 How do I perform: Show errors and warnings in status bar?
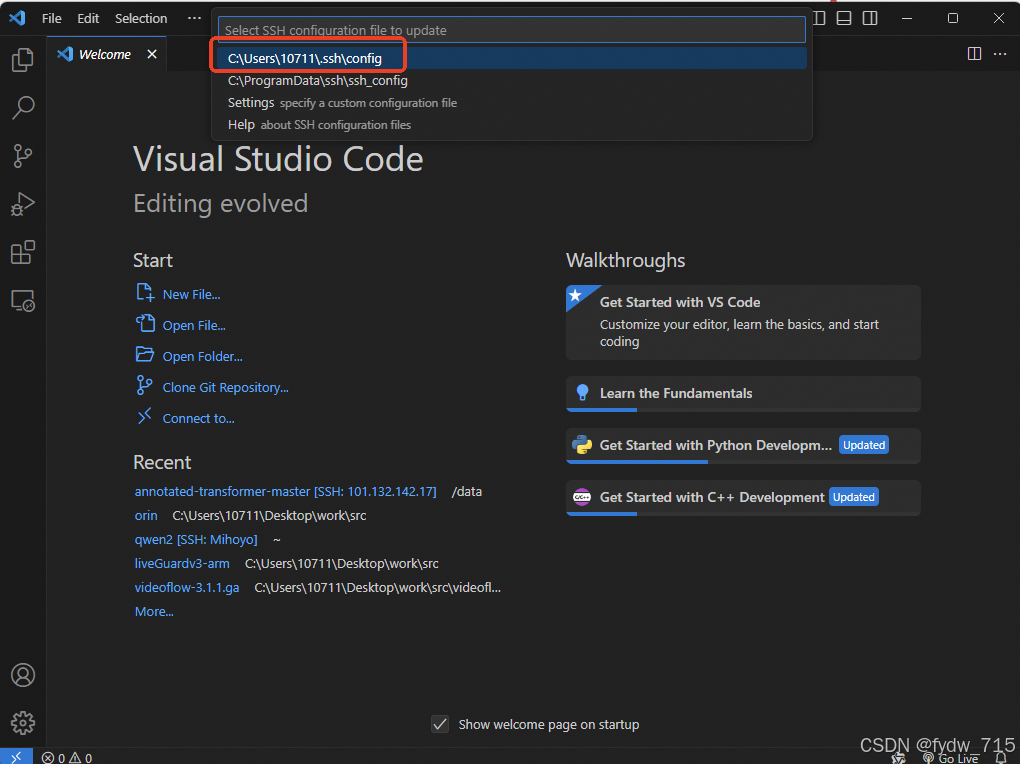coord(67,757)
